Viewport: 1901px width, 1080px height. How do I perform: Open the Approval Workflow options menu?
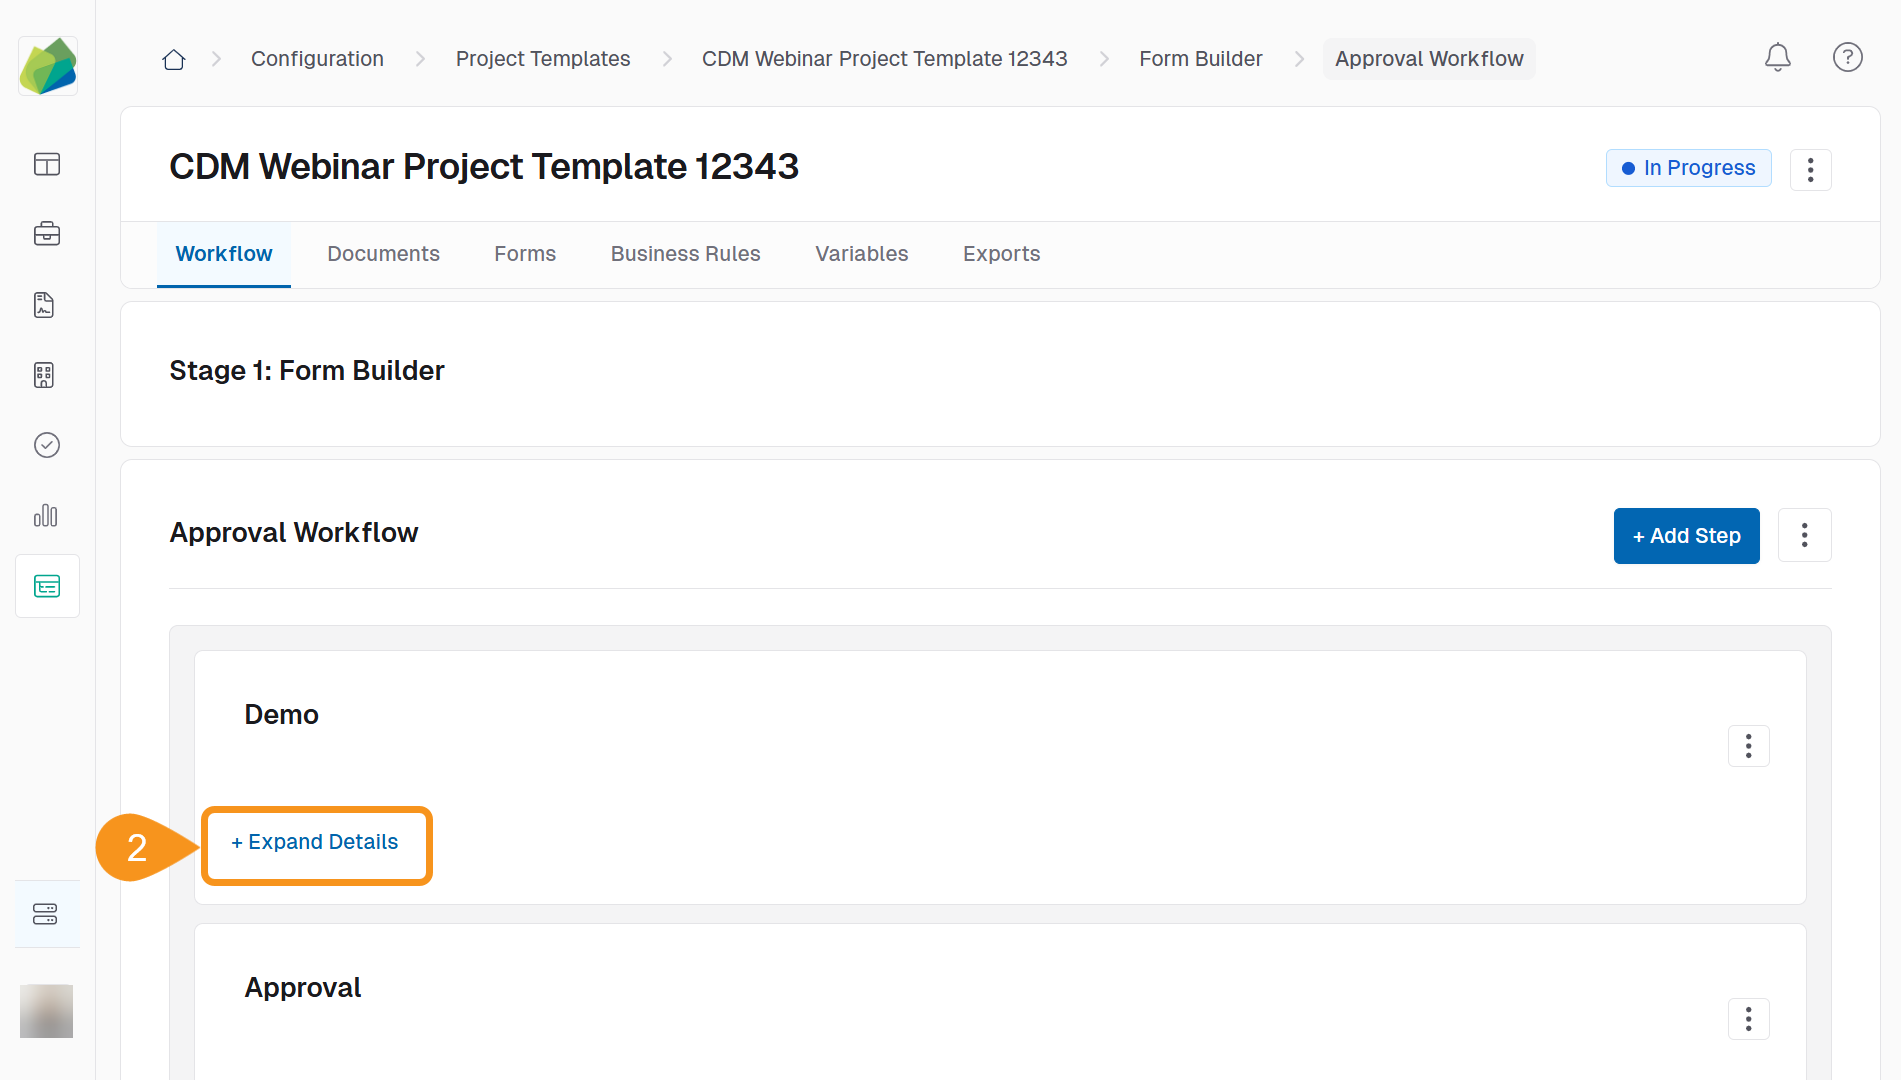(1805, 535)
